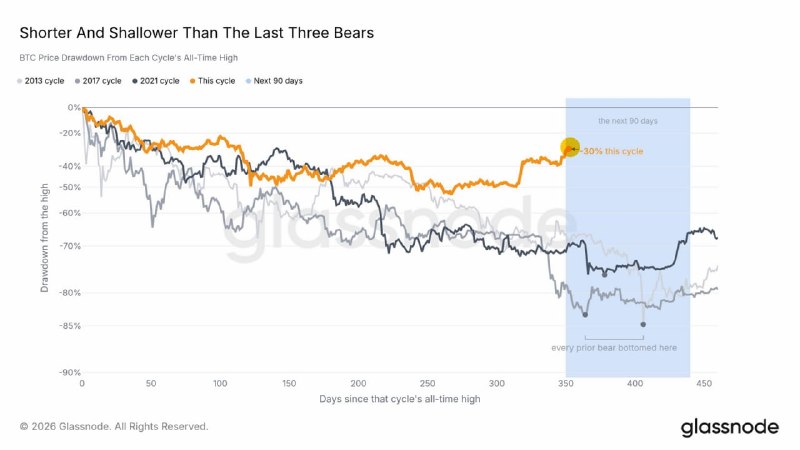The width and height of the screenshot is (800, 450).
Task: Click the Next 90 days legend item
Action: click(274, 81)
